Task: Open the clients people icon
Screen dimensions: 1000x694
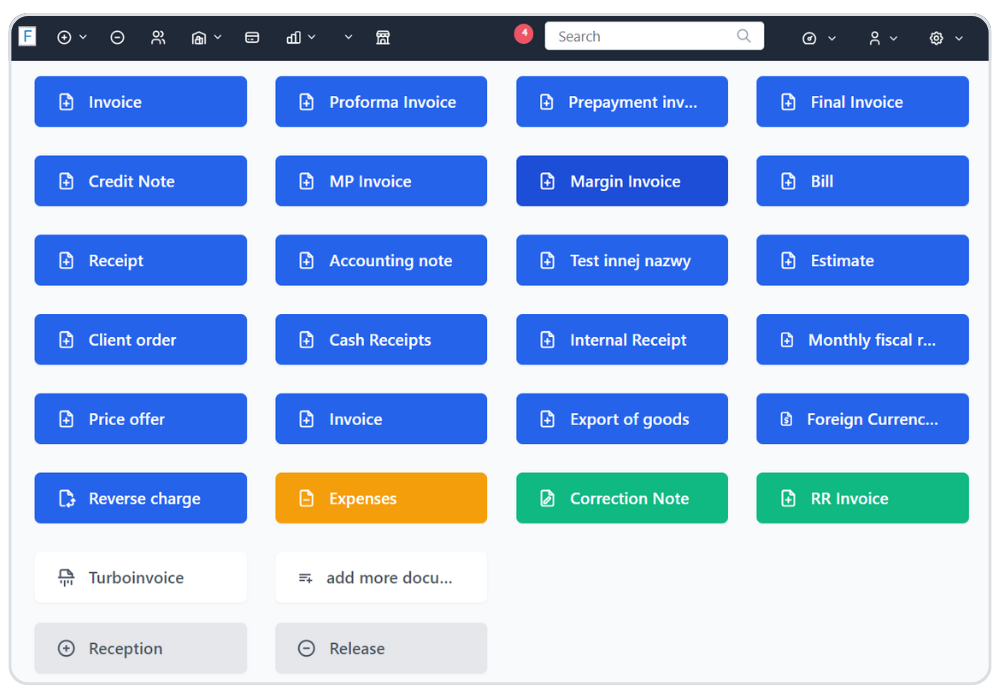Action: pos(158,37)
